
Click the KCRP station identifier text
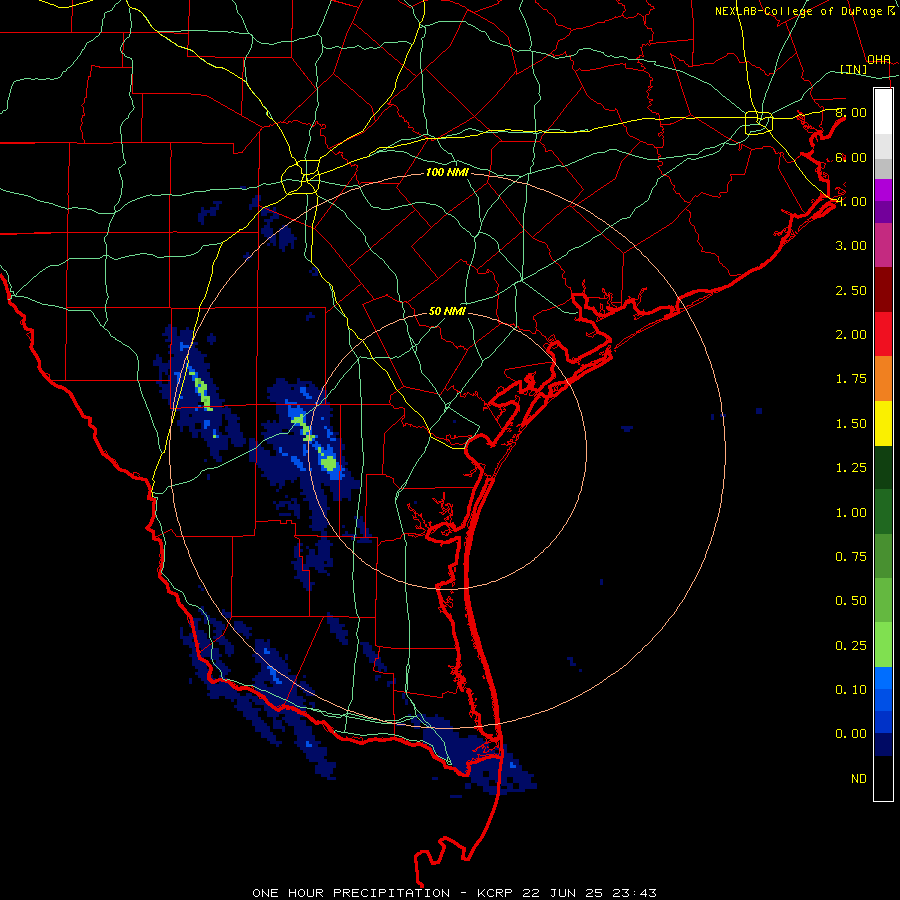494,893
